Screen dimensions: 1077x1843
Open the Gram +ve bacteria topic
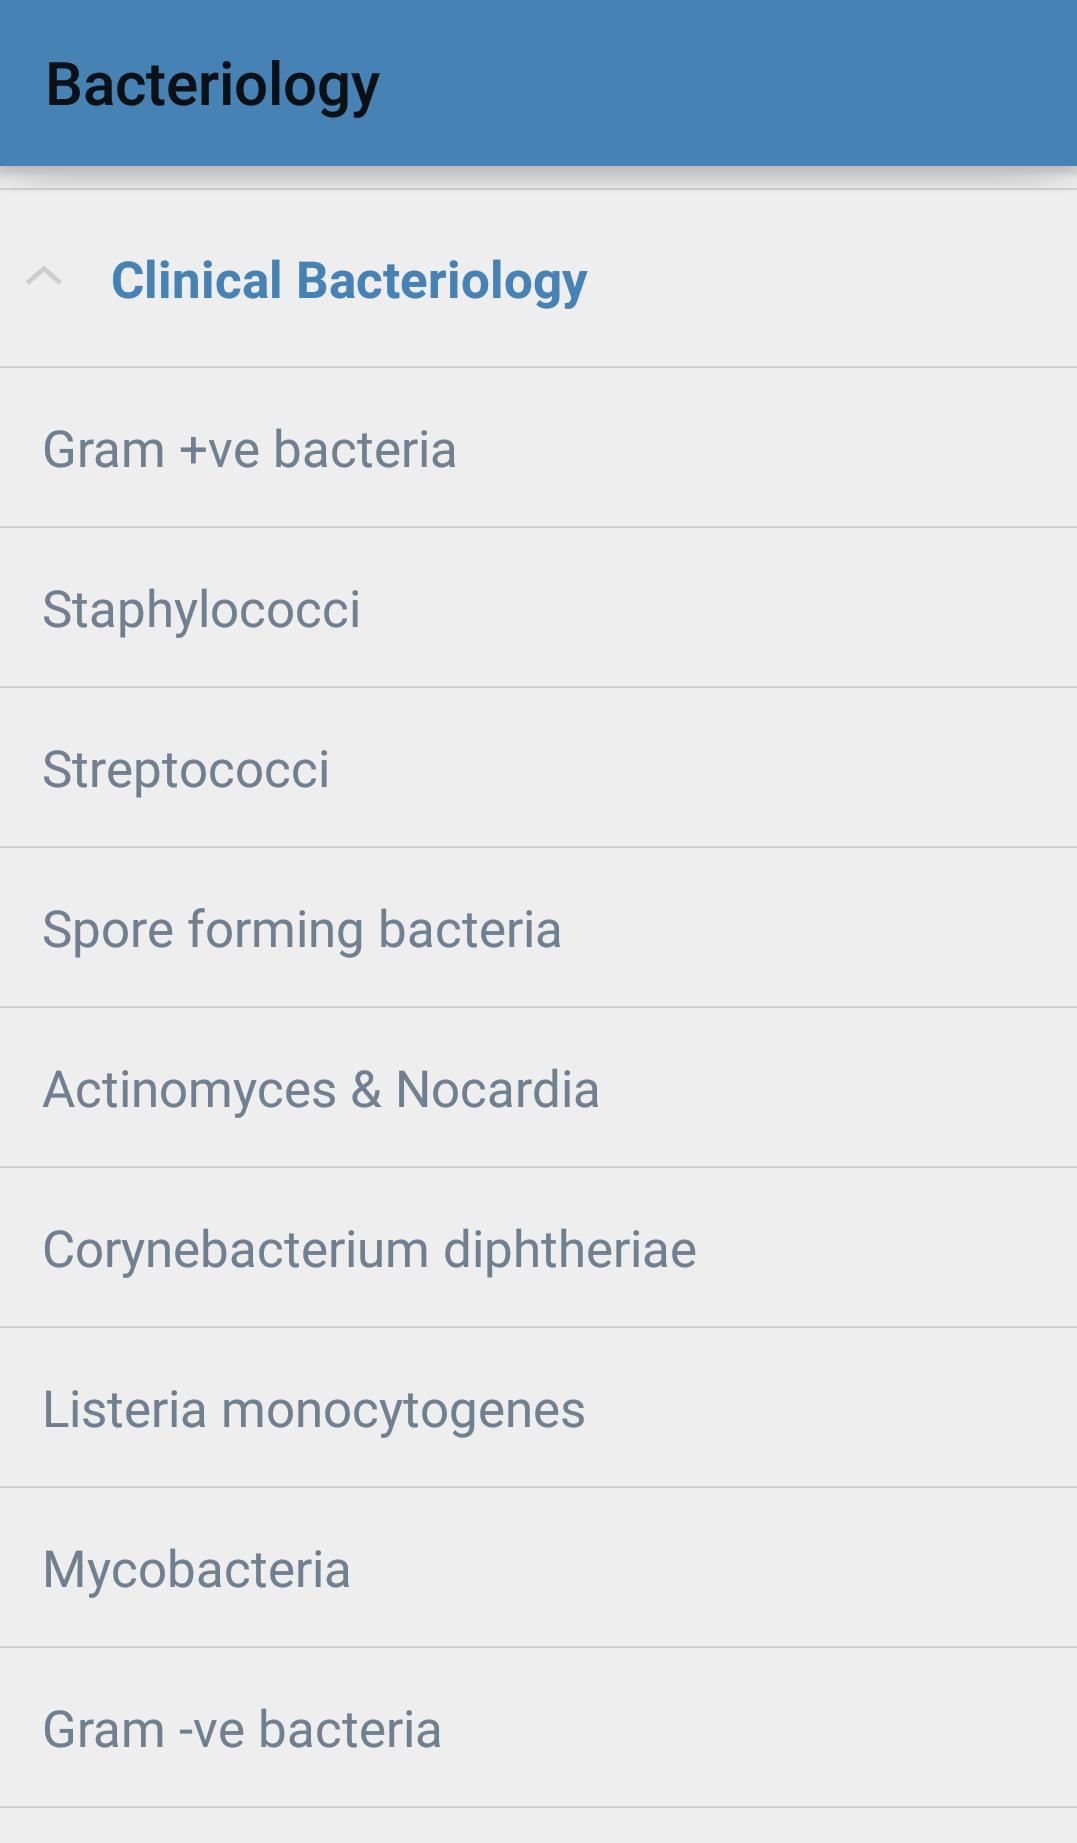(x=250, y=449)
